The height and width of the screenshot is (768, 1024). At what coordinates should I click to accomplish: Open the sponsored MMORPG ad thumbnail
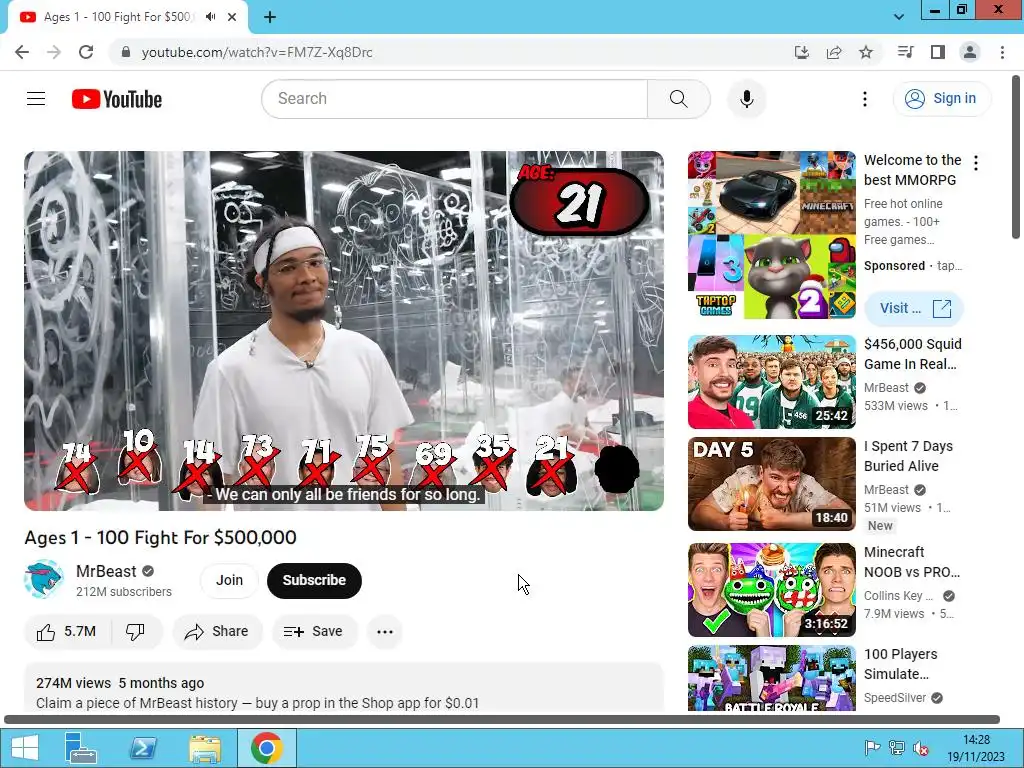point(771,235)
